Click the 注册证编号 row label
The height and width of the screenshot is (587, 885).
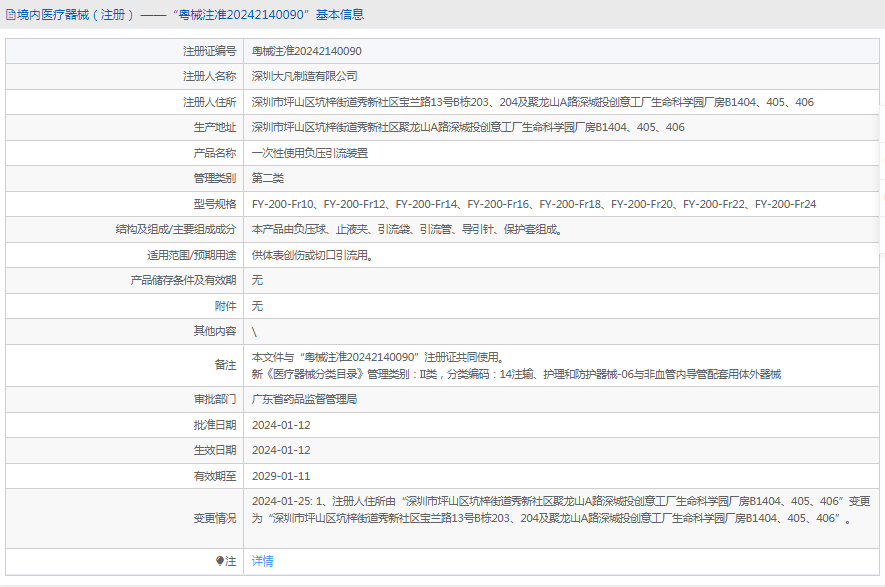209,51
